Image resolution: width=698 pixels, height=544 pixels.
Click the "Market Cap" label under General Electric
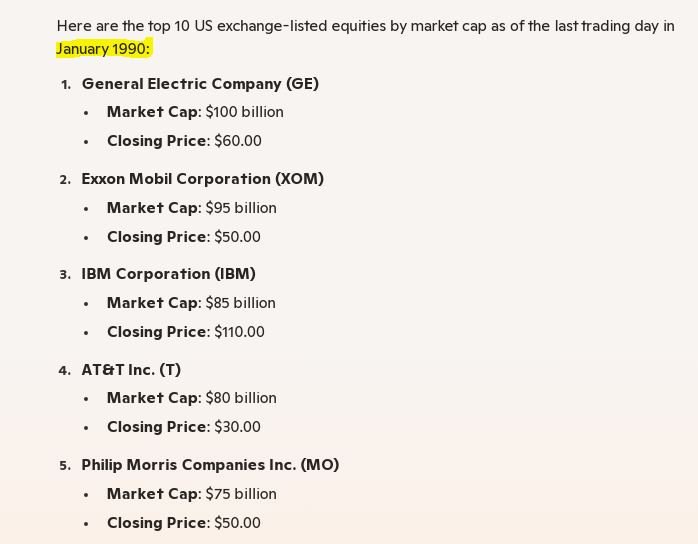[x=152, y=112]
